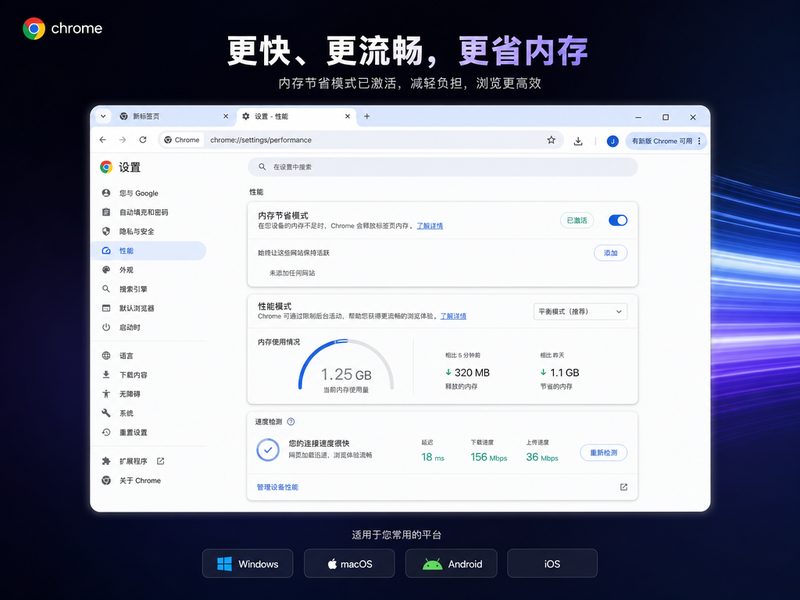Click the Chrome logo beside 设置 heading
The image size is (800, 600).
(106, 167)
